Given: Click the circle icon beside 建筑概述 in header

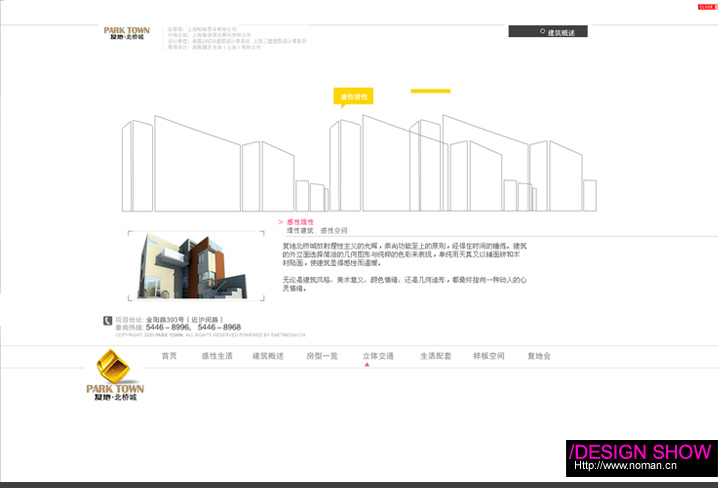Looking at the screenshot, I should (542, 31).
